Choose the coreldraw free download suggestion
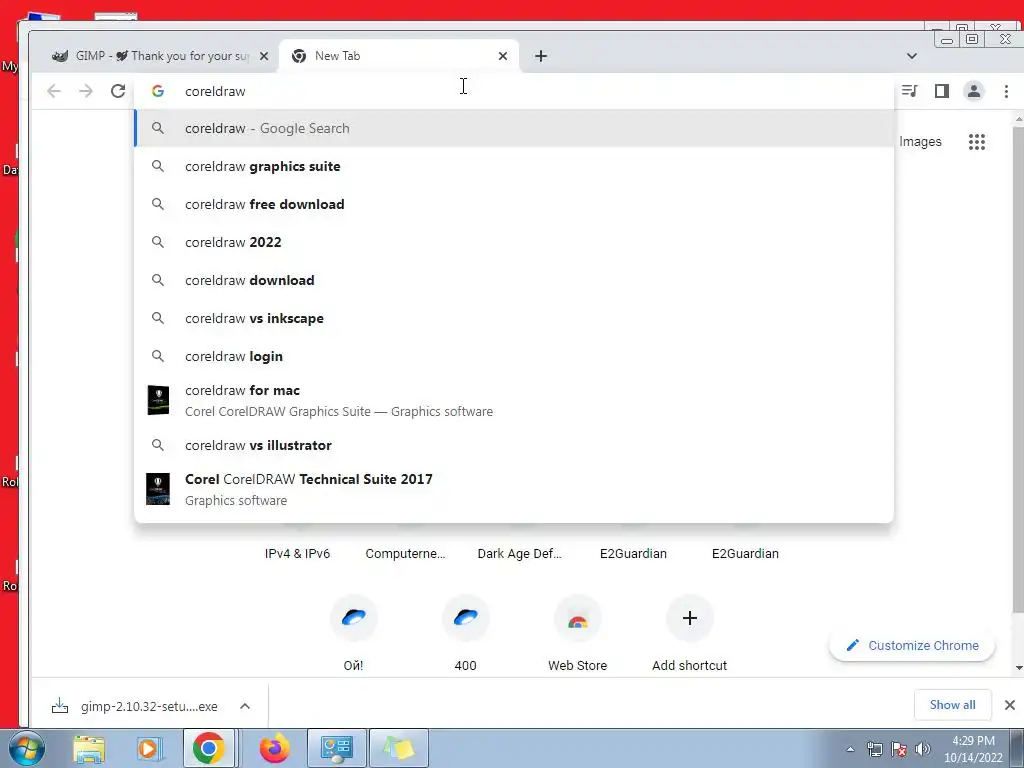Viewport: 1024px width, 768px height. (514, 204)
